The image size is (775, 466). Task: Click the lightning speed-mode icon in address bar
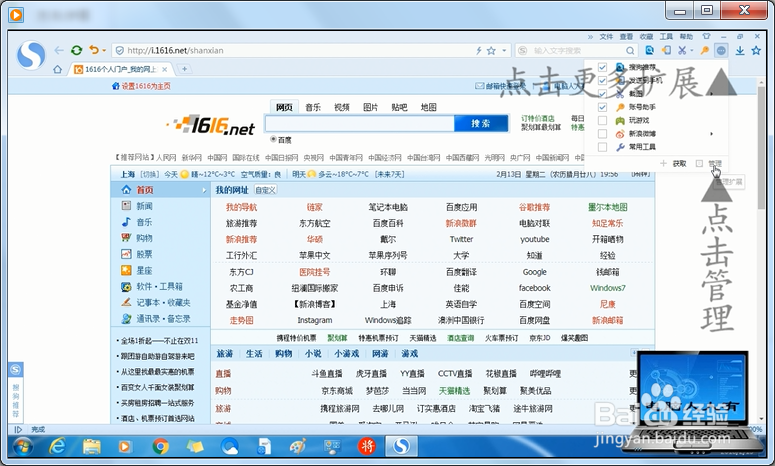point(479,50)
